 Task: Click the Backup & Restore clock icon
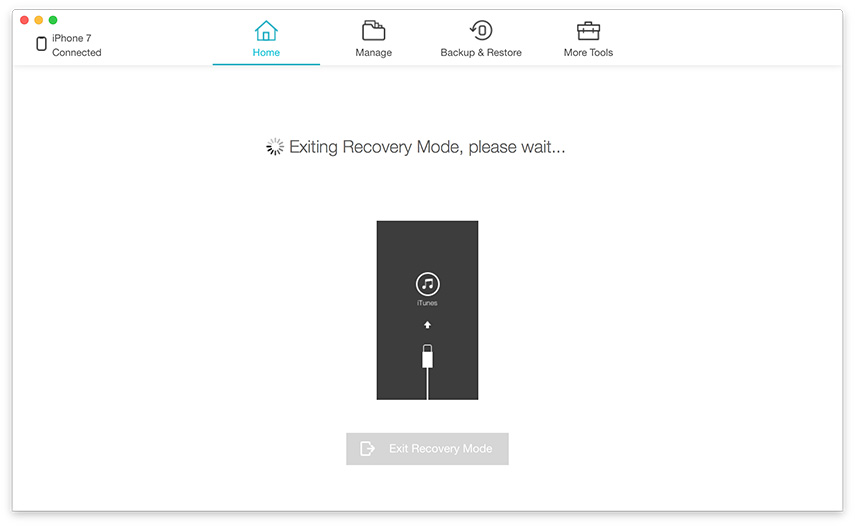(481, 30)
